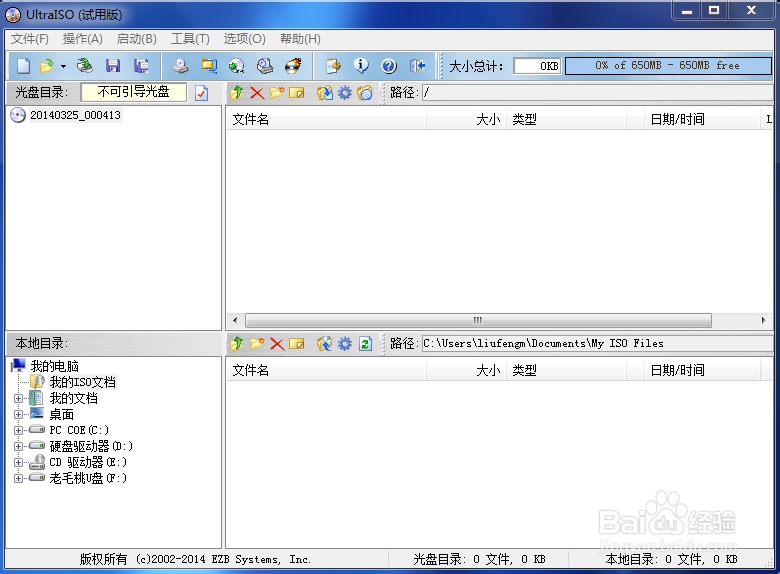Click right arrow of disc list scrollbar
The width and height of the screenshot is (780, 574).
point(764,320)
